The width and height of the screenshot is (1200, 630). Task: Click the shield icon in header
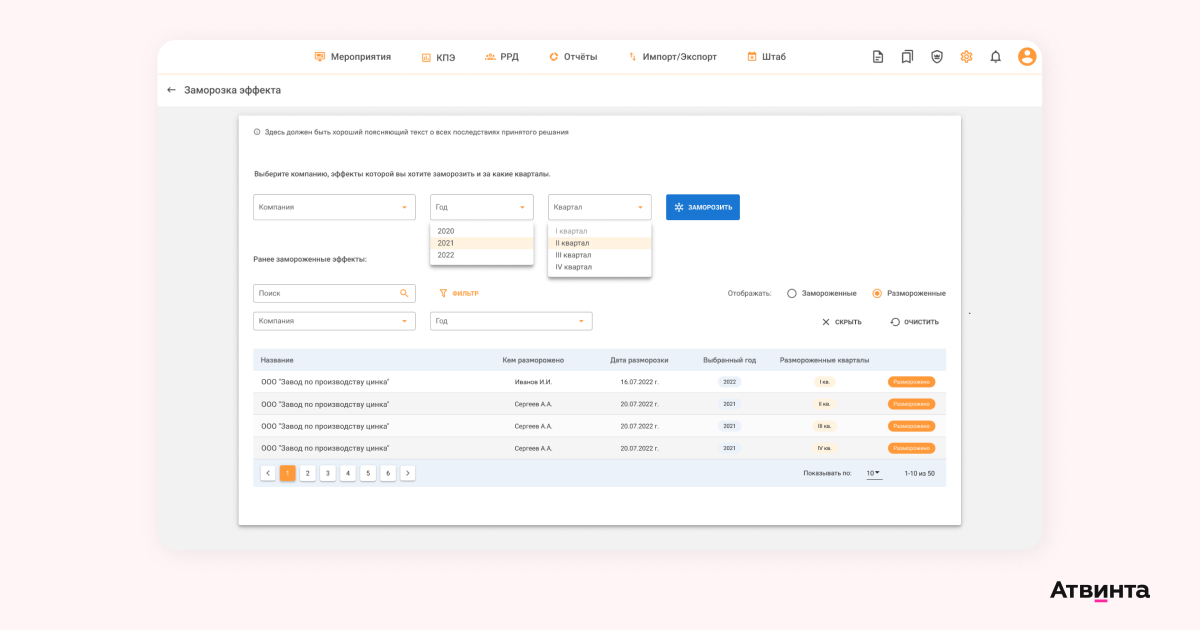(937, 57)
